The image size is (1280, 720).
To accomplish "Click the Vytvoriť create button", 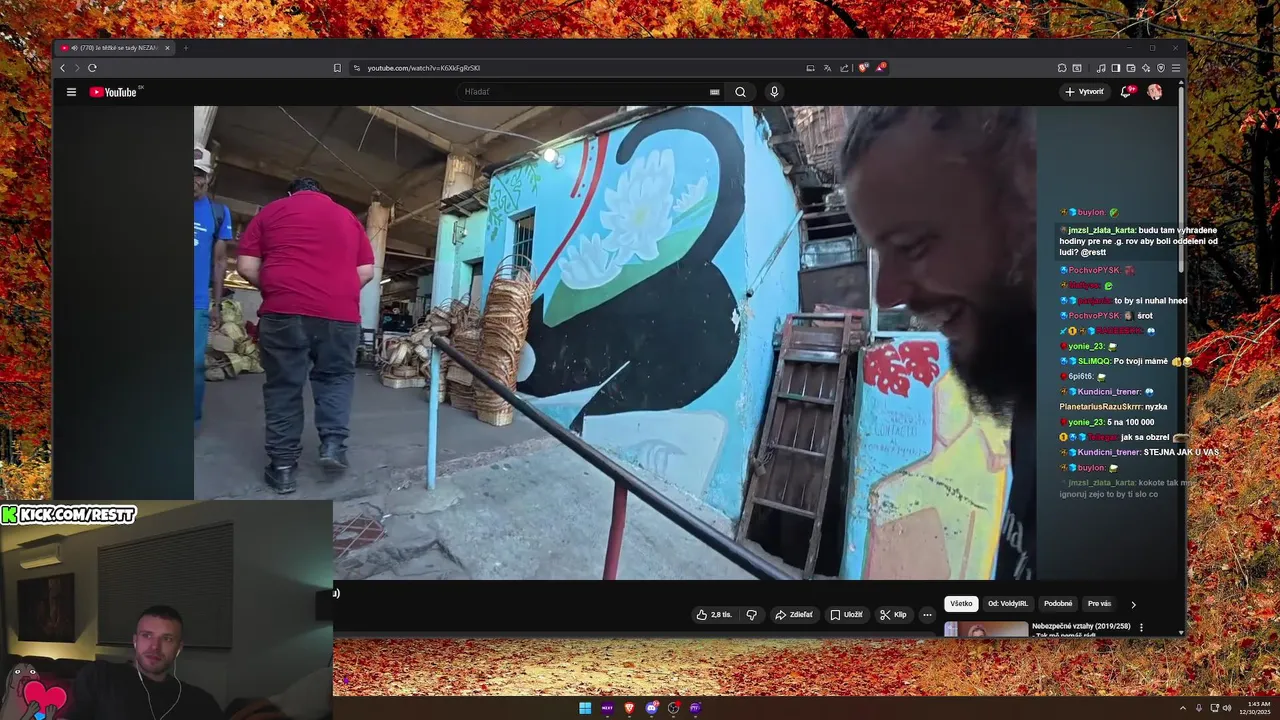I will (1085, 92).
